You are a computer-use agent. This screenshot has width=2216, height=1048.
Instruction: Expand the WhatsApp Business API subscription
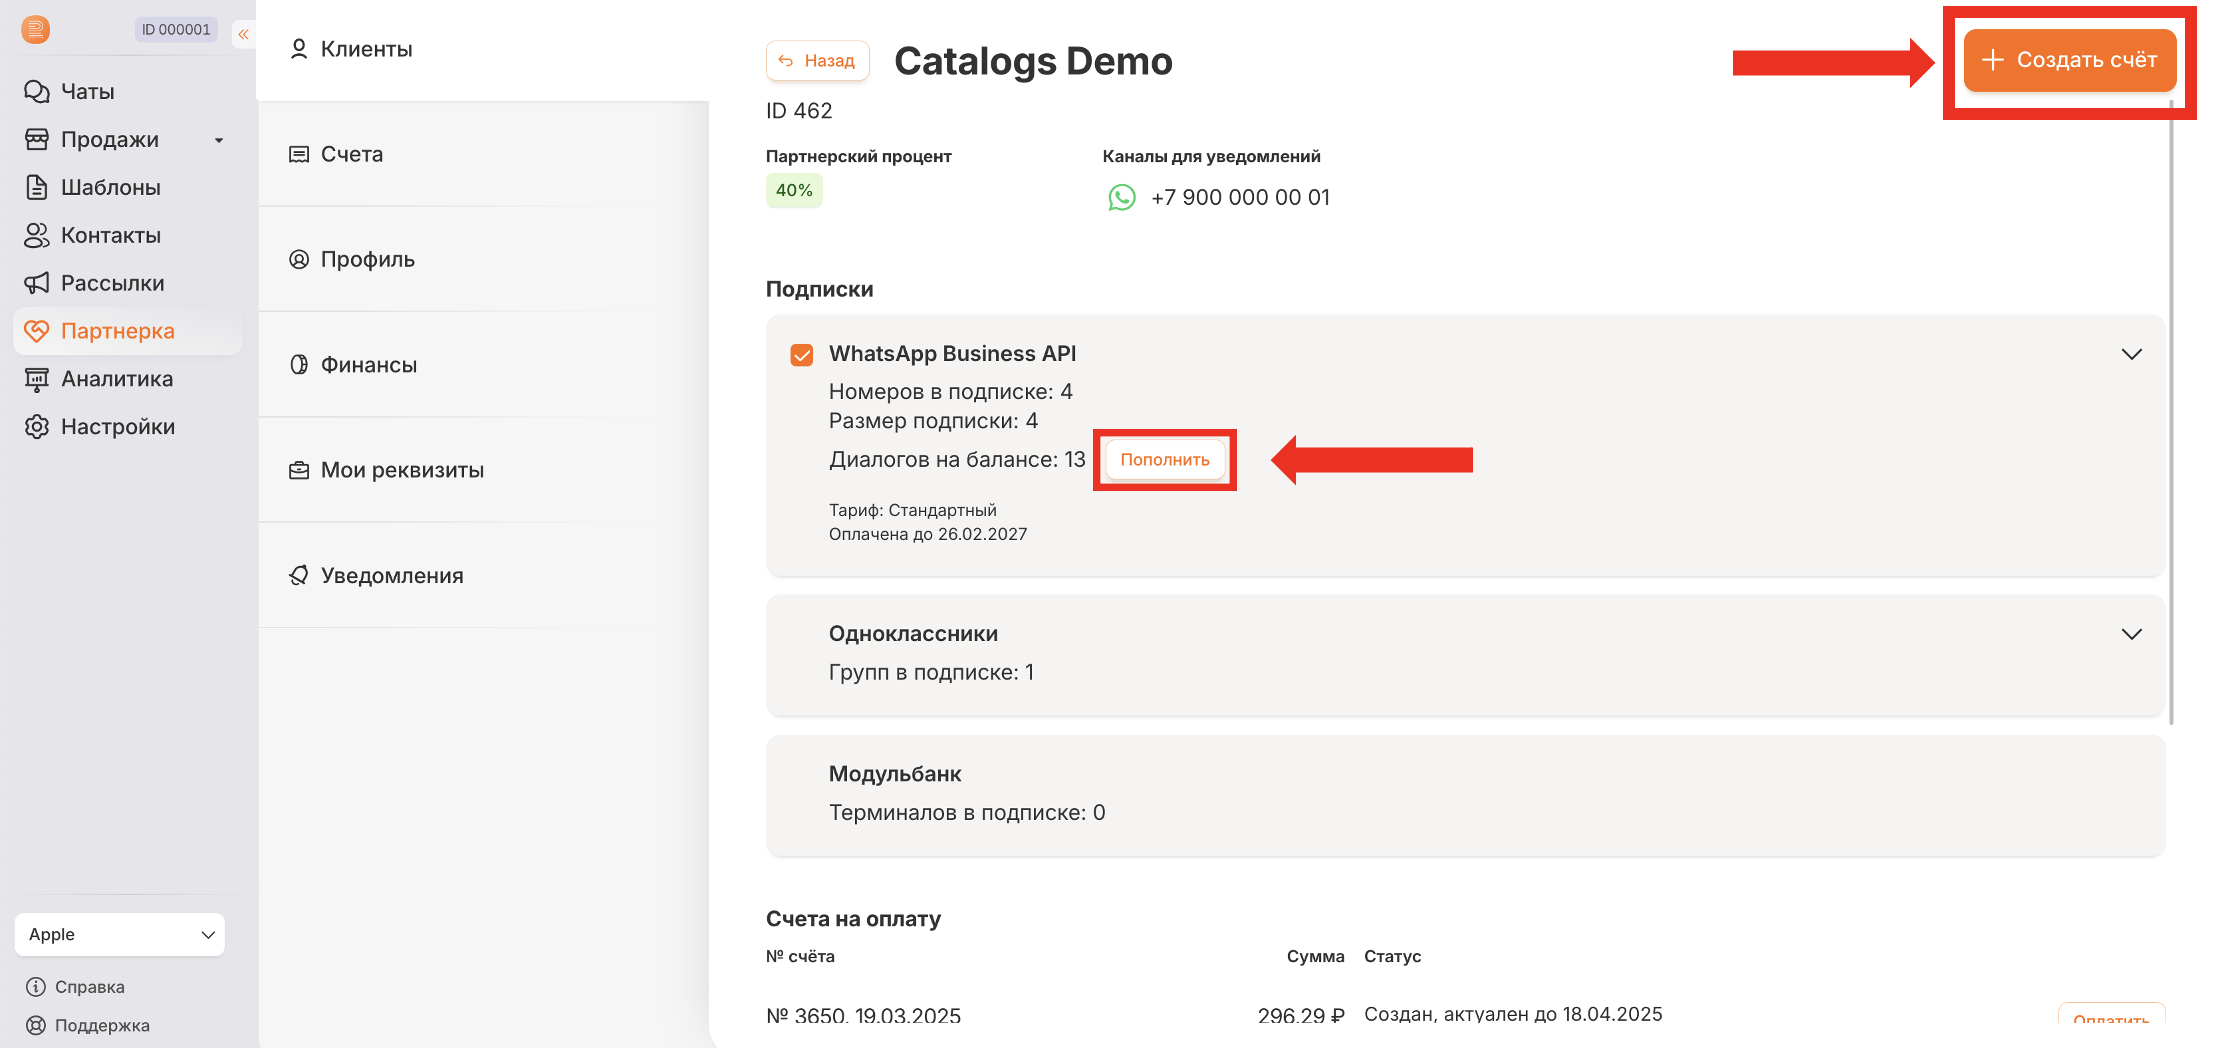pyautogui.click(x=2131, y=355)
